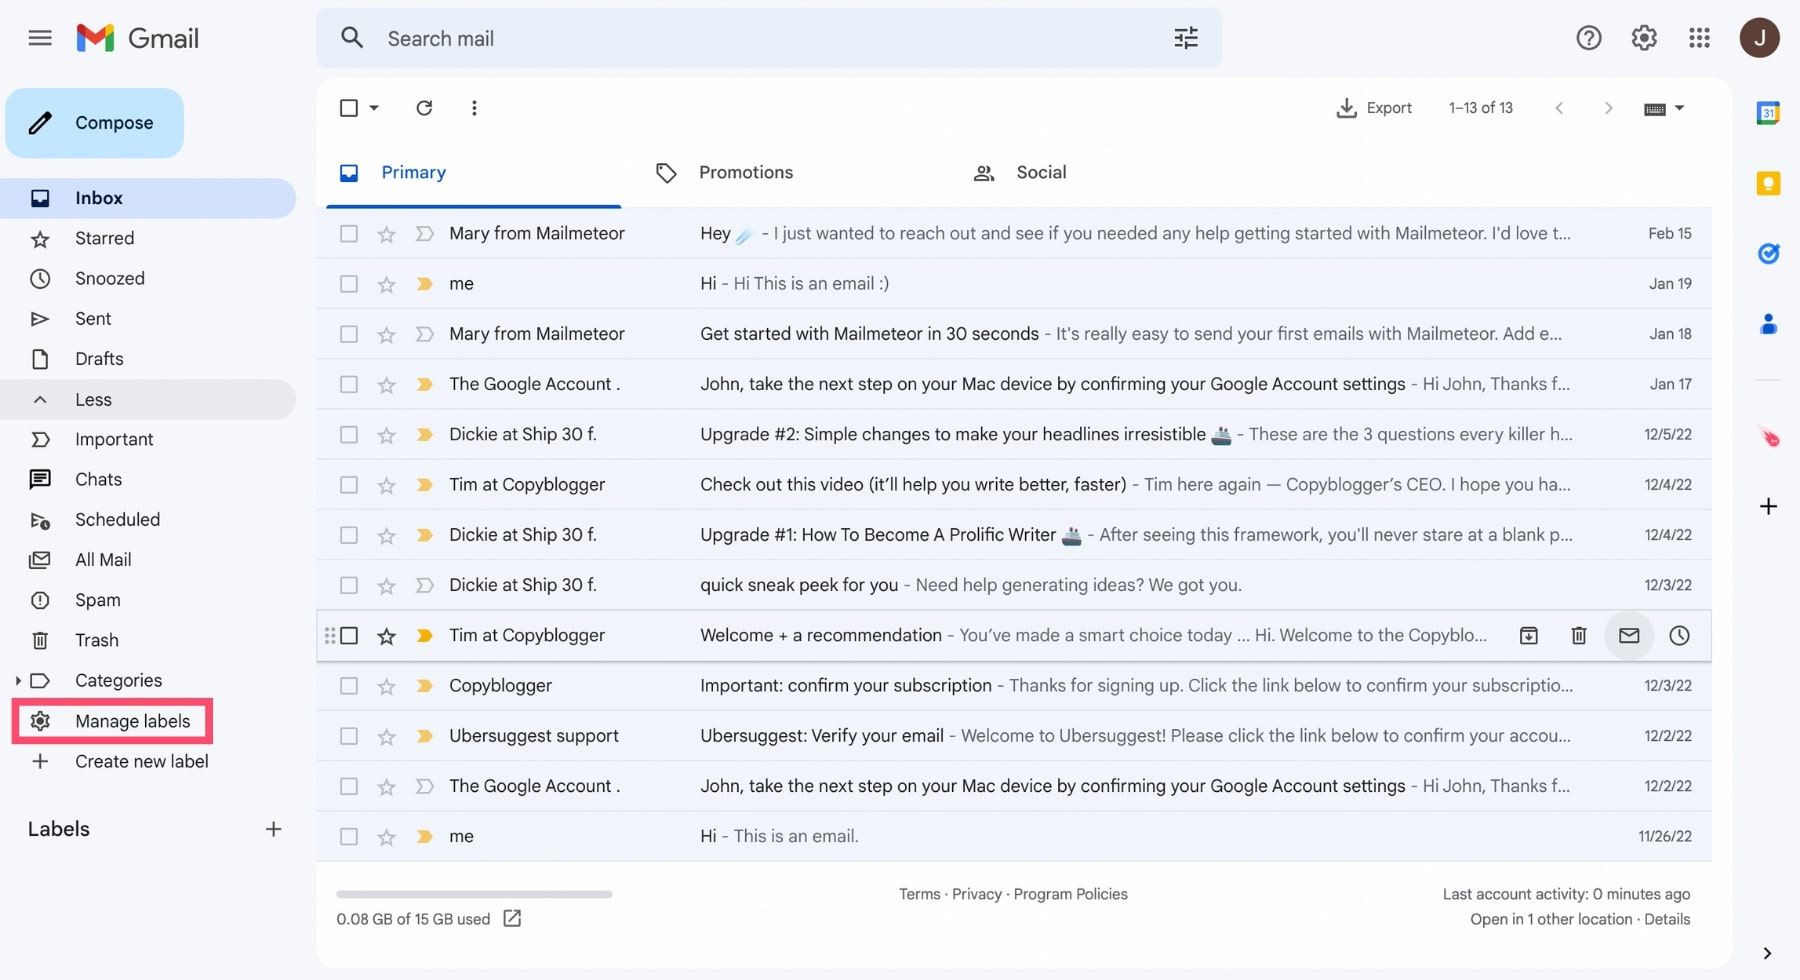Screen dimensions: 1800x980
Task: Open the Support help icon
Action: coord(1589,38)
